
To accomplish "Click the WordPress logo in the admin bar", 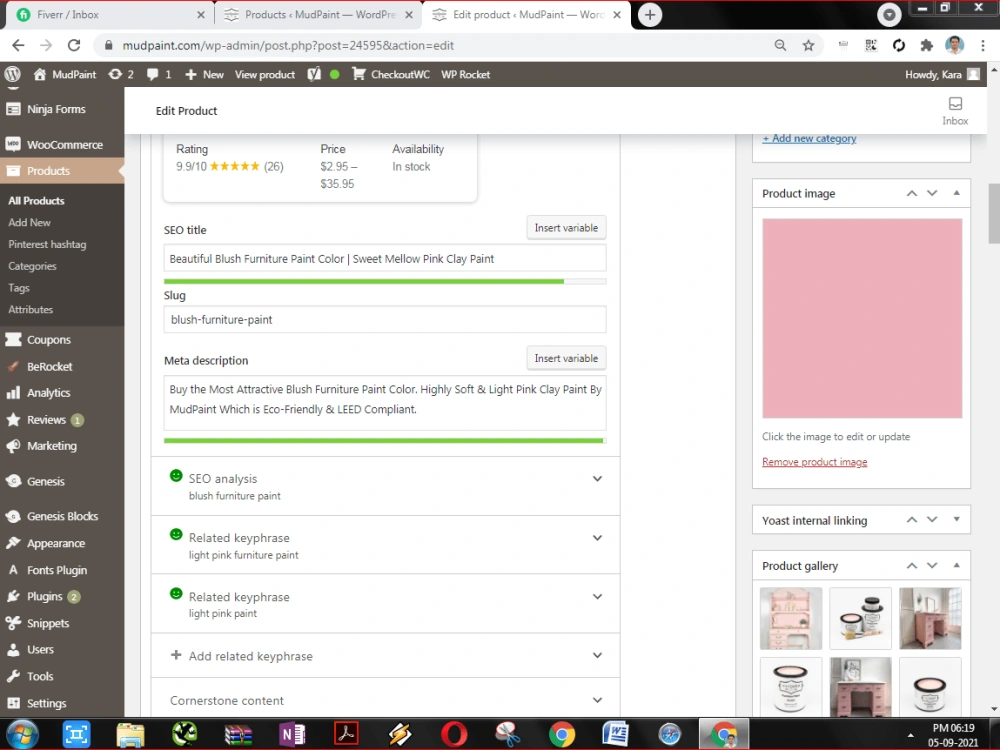I will pos(13,74).
